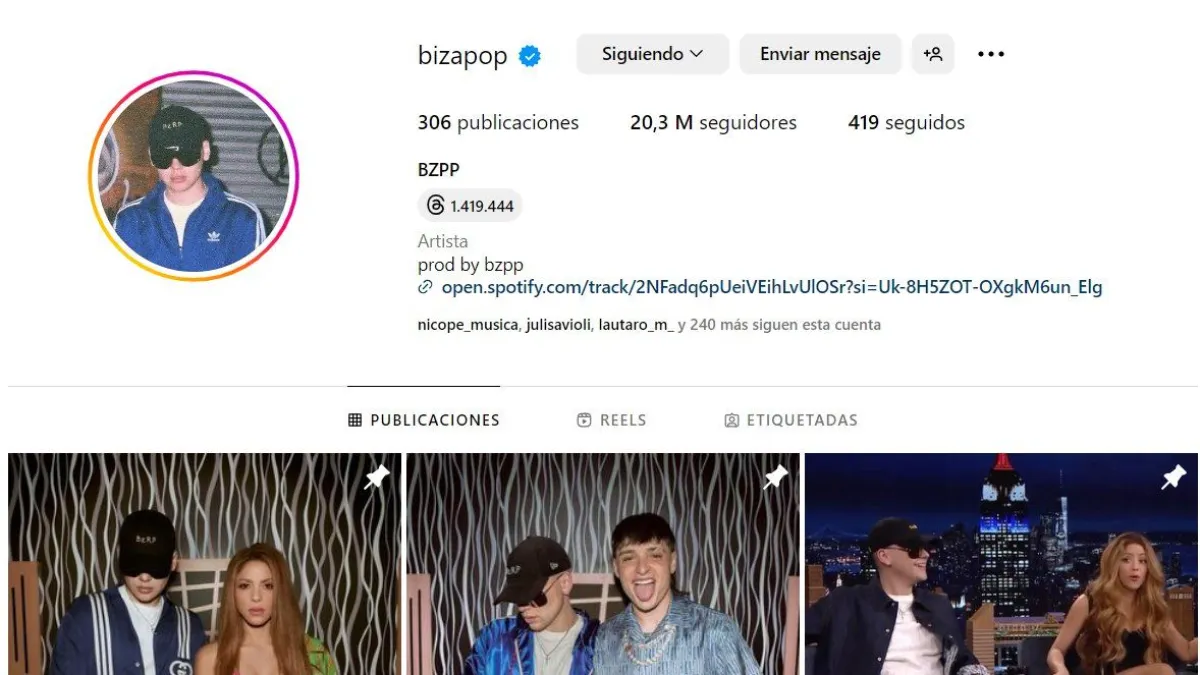Image resolution: width=1200 pixels, height=675 pixels.
Task: Switch to the Etiquetadas tab
Action: click(791, 420)
